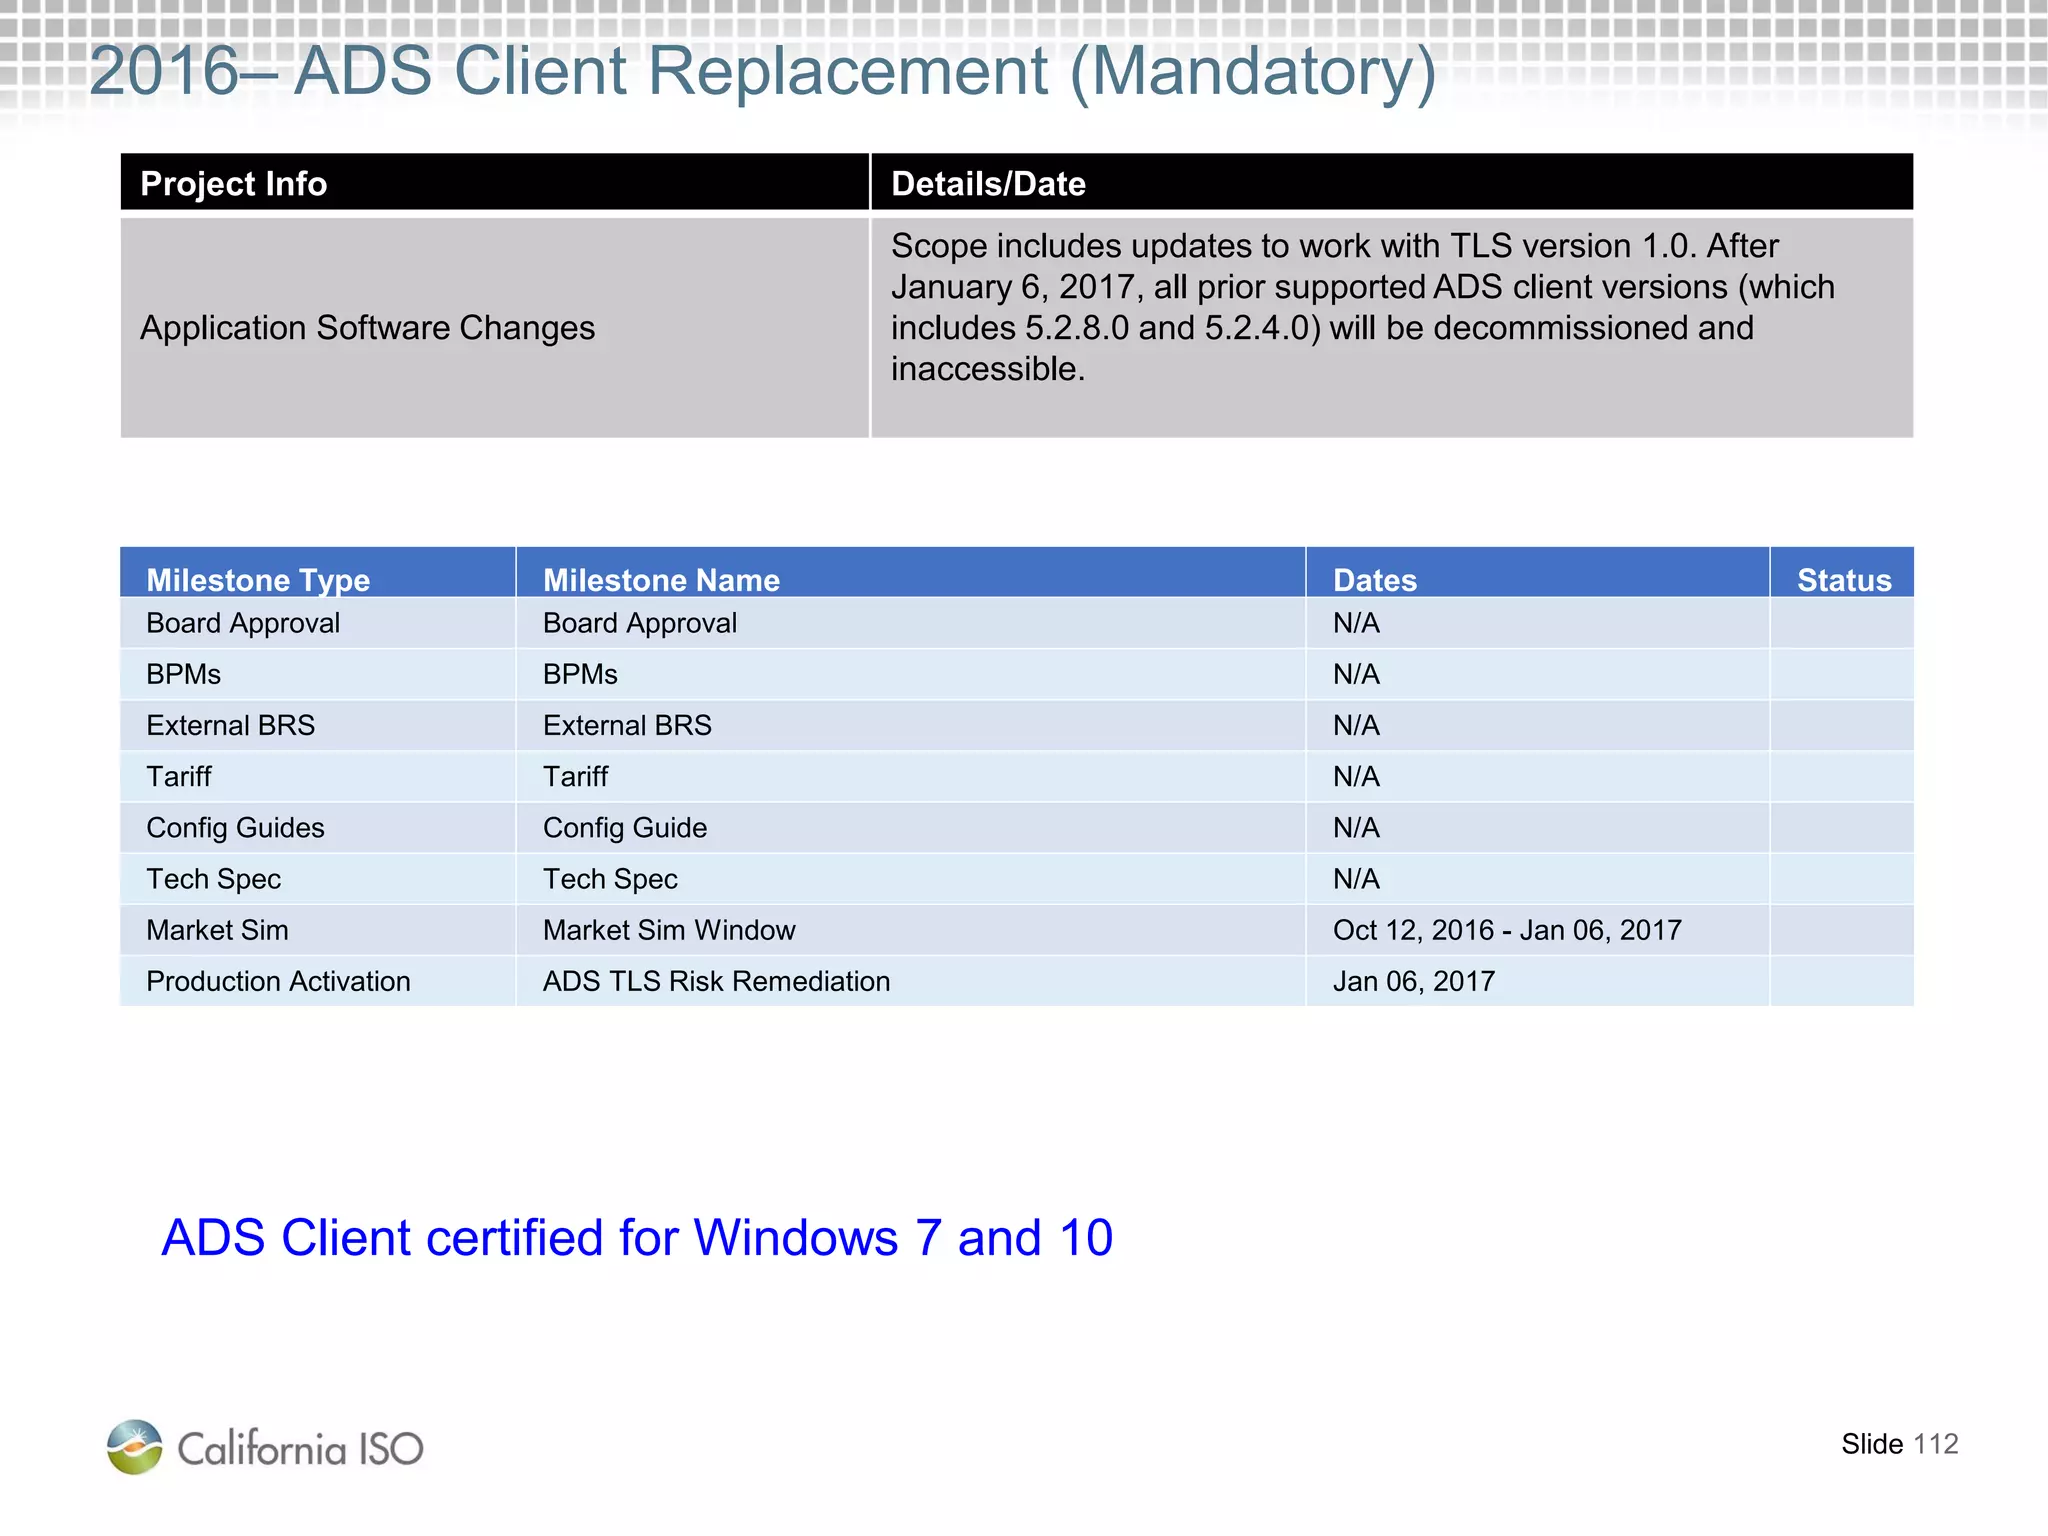Select the 'Config Guide' name cell
The height and width of the screenshot is (1536, 2048).
pyautogui.click(x=911, y=828)
